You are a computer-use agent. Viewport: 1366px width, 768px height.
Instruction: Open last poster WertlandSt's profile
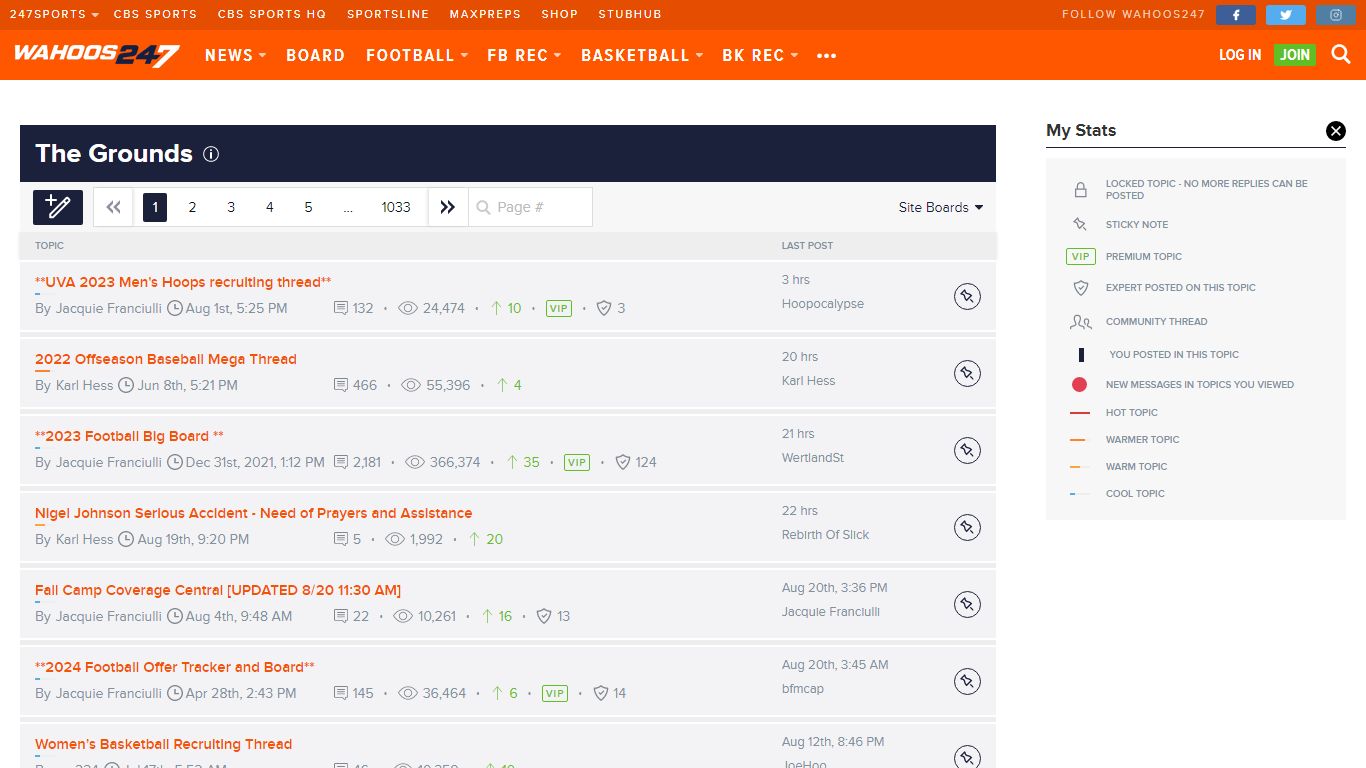(x=813, y=458)
